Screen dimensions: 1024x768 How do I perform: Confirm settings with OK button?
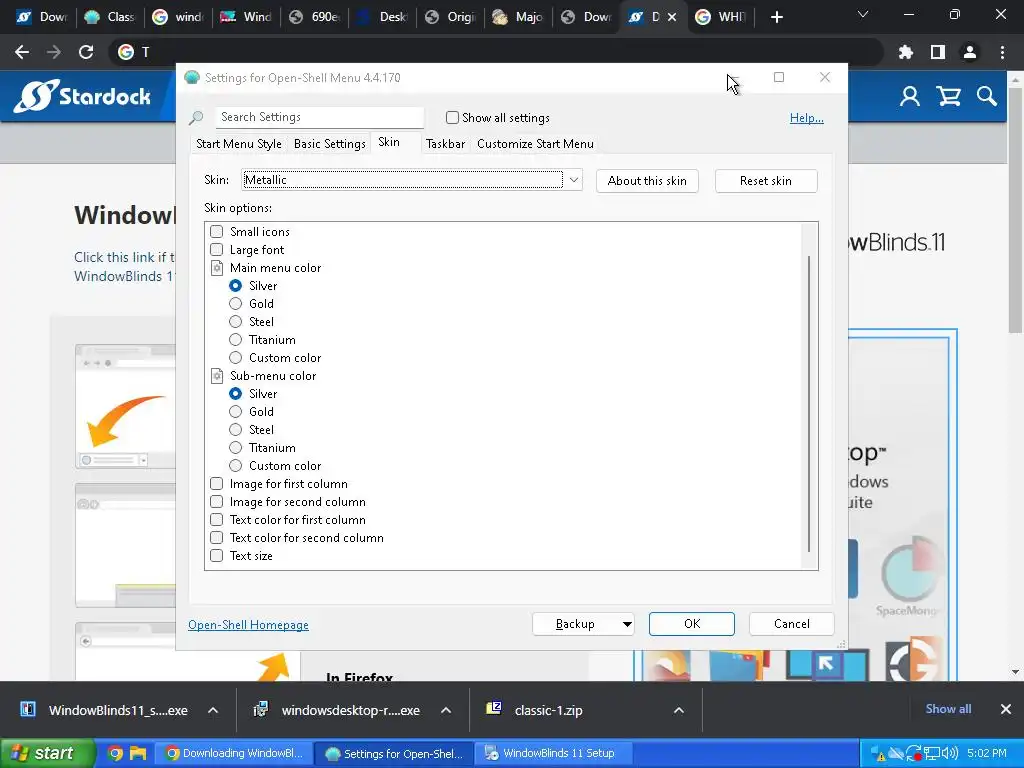click(x=692, y=624)
